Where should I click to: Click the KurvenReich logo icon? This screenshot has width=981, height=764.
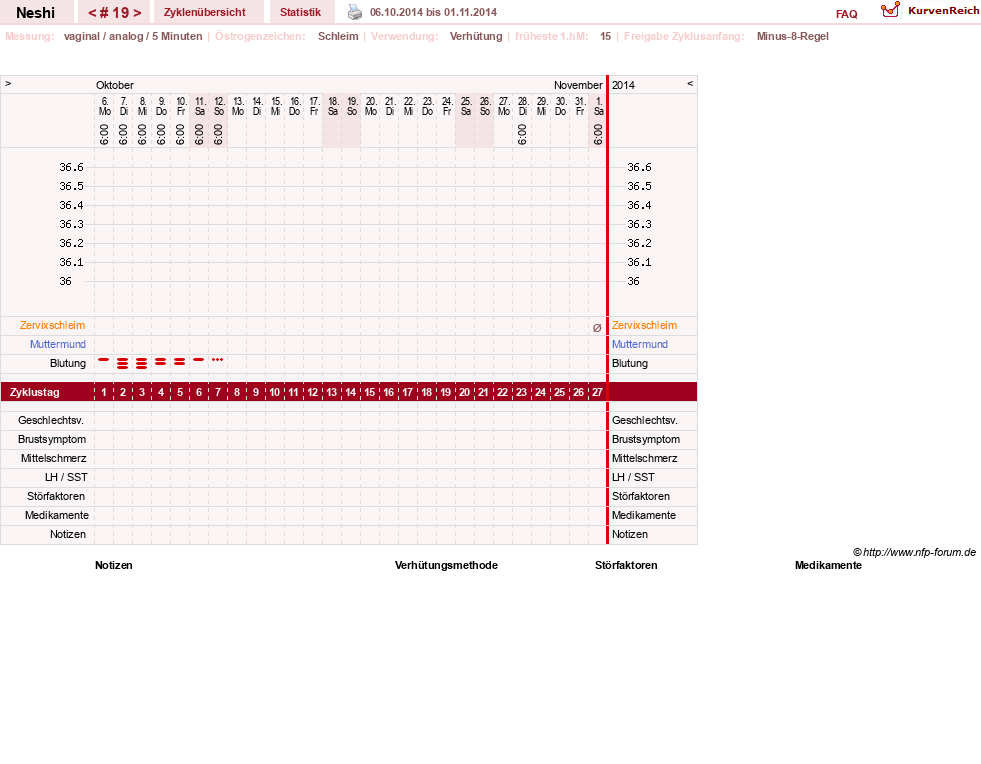click(x=890, y=10)
